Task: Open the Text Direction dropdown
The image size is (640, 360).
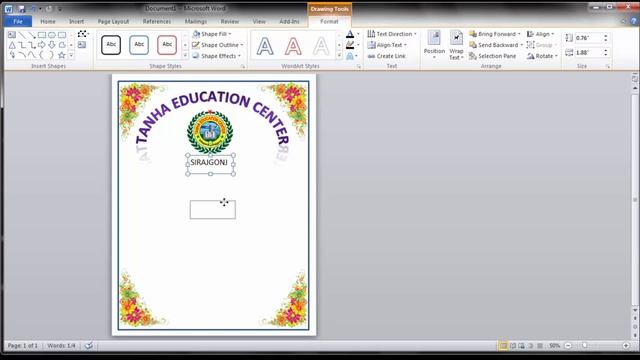Action: tap(392, 34)
